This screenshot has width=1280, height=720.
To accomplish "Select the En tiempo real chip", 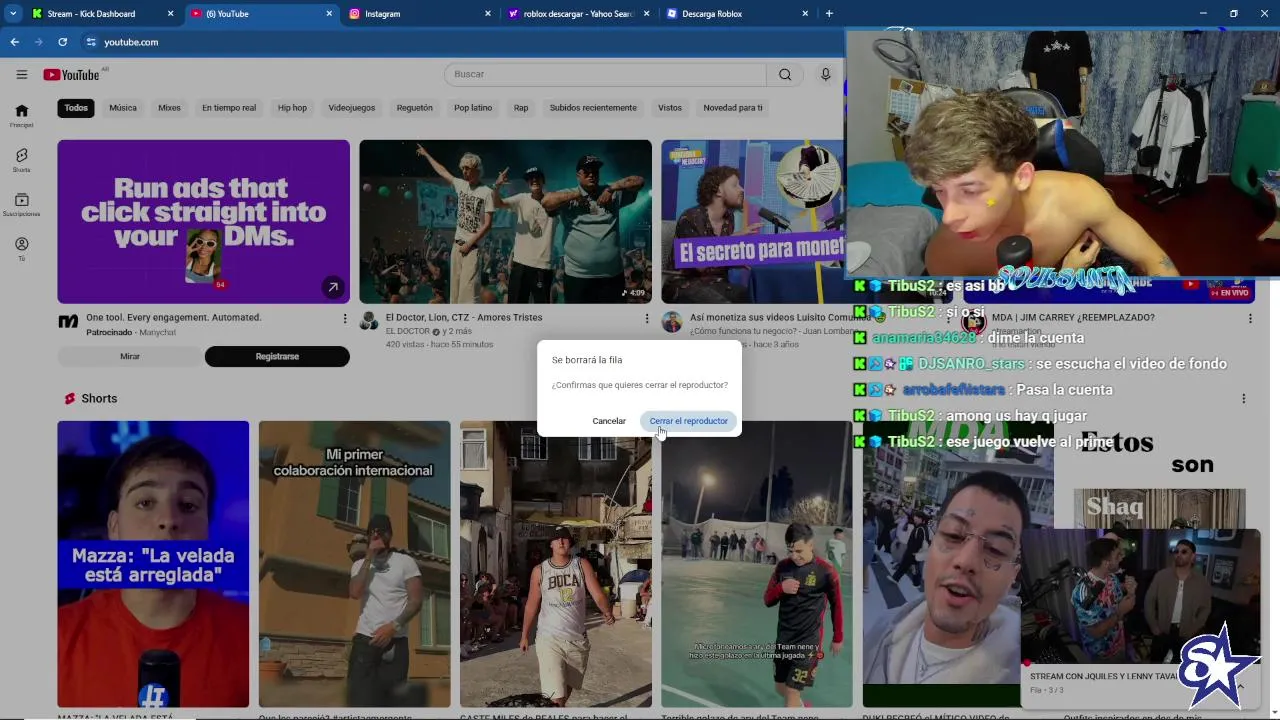I will pyautogui.click(x=229, y=108).
